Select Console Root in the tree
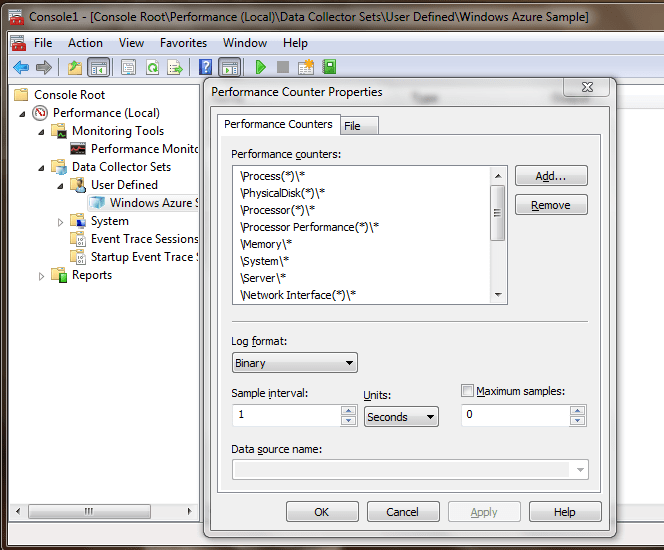This screenshot has width=664, height=550. click(69, 95)
